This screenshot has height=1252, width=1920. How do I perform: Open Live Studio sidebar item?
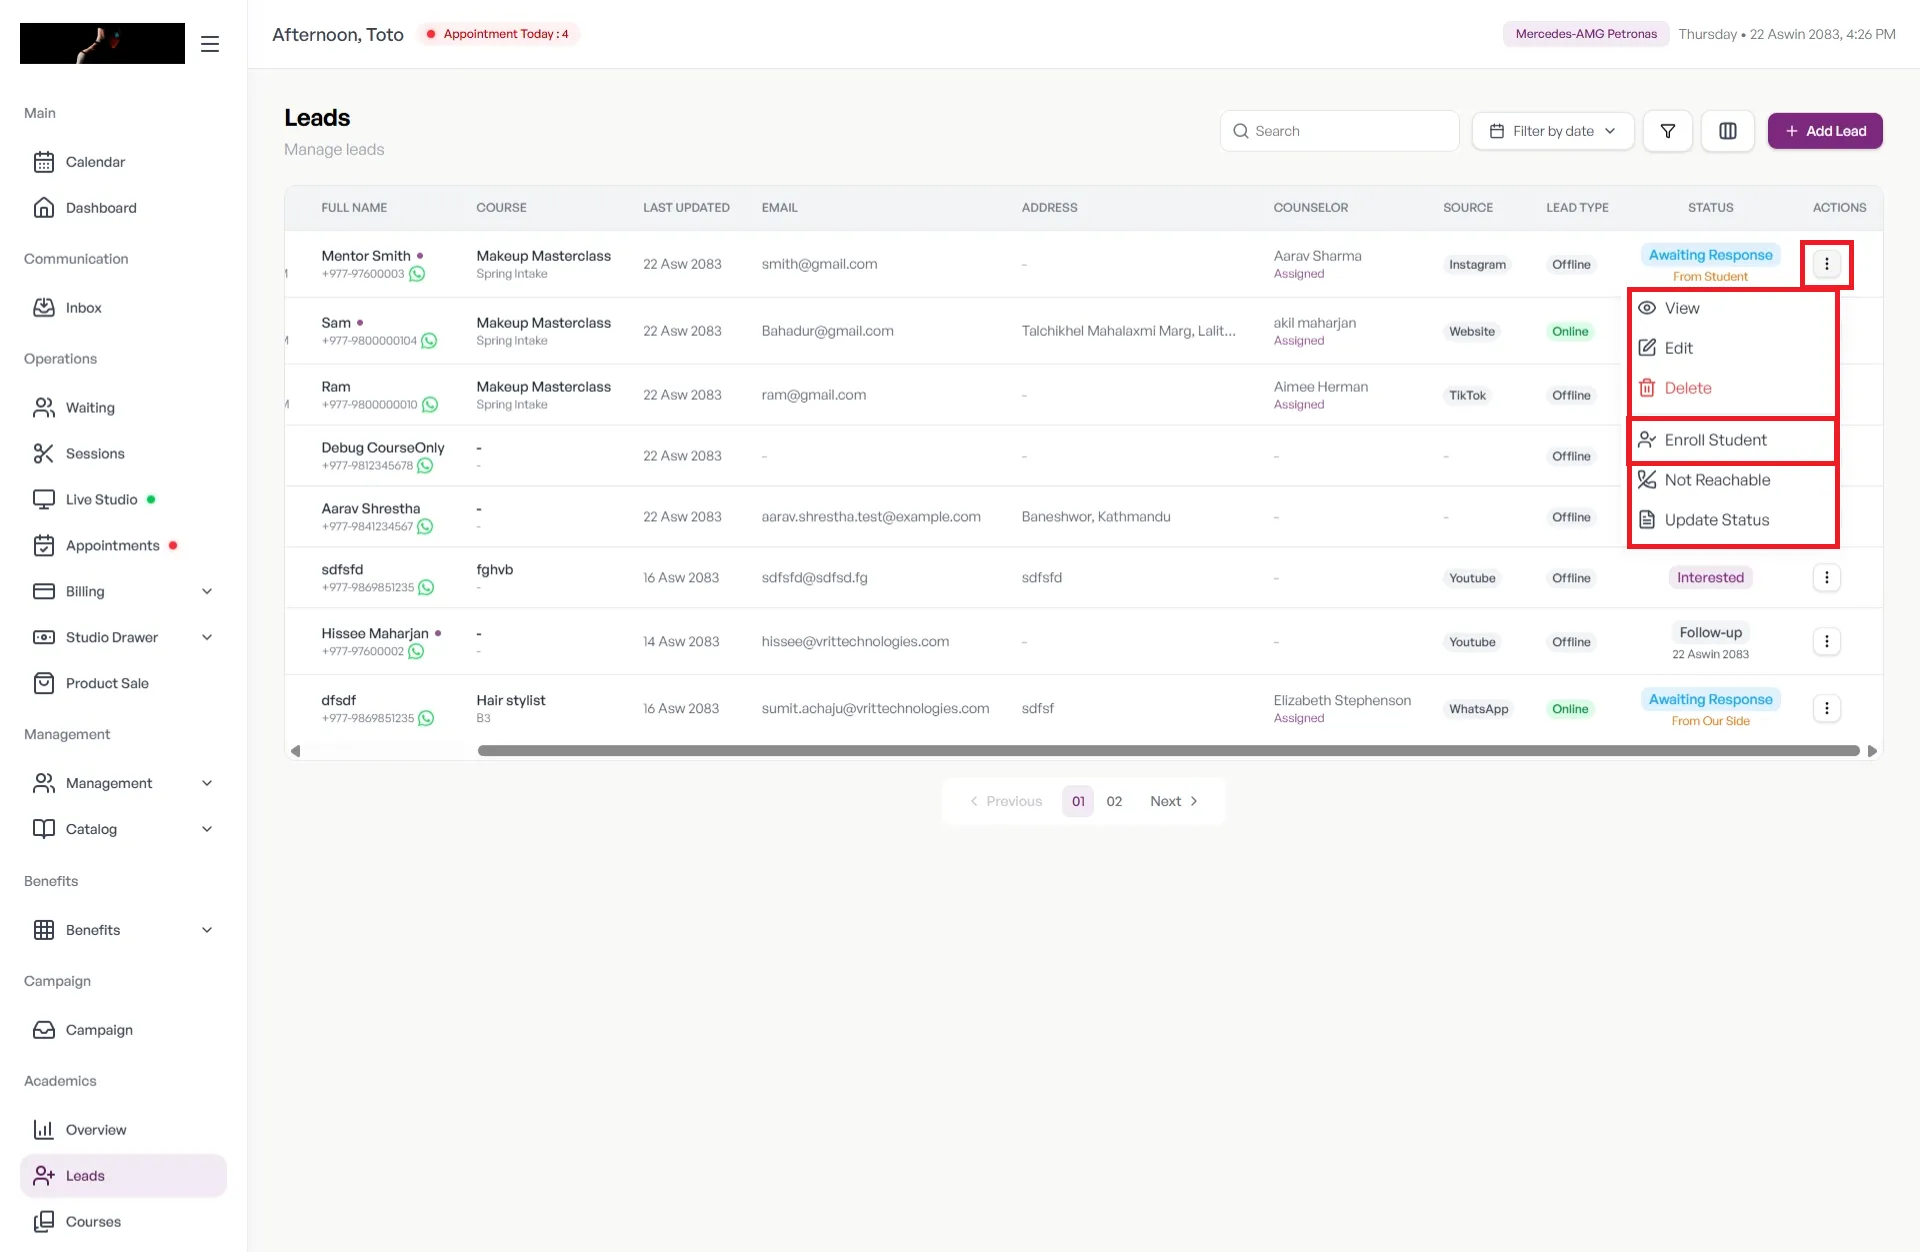(x=123, y=500)
